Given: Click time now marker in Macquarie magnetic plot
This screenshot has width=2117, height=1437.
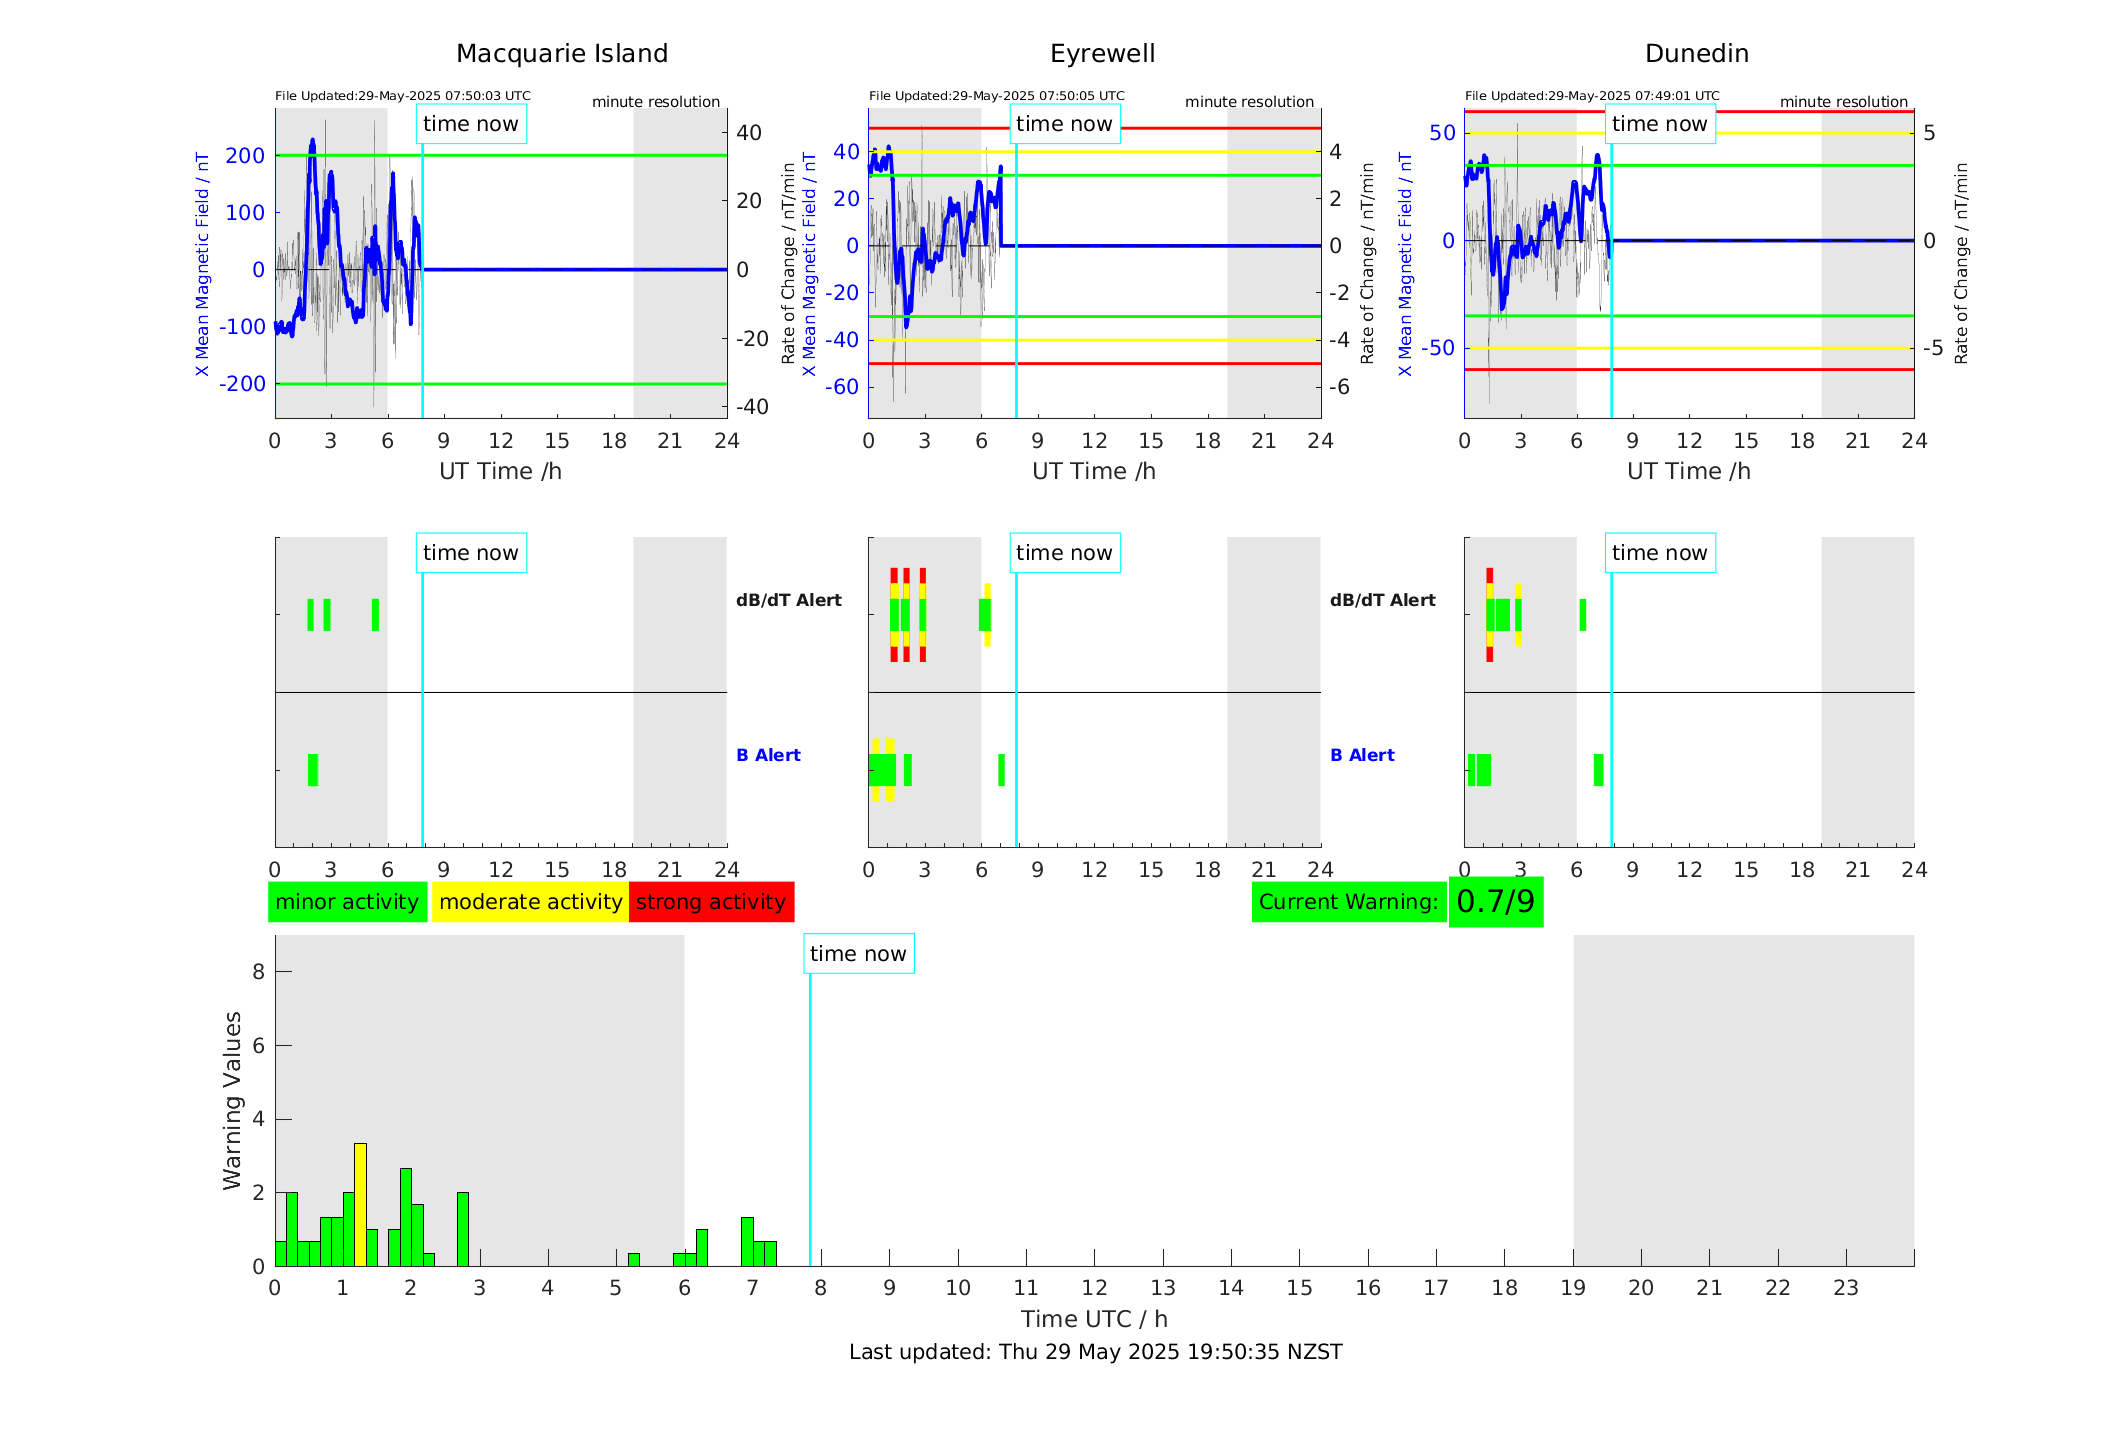Looking at the screenshot, I should 471,124.
